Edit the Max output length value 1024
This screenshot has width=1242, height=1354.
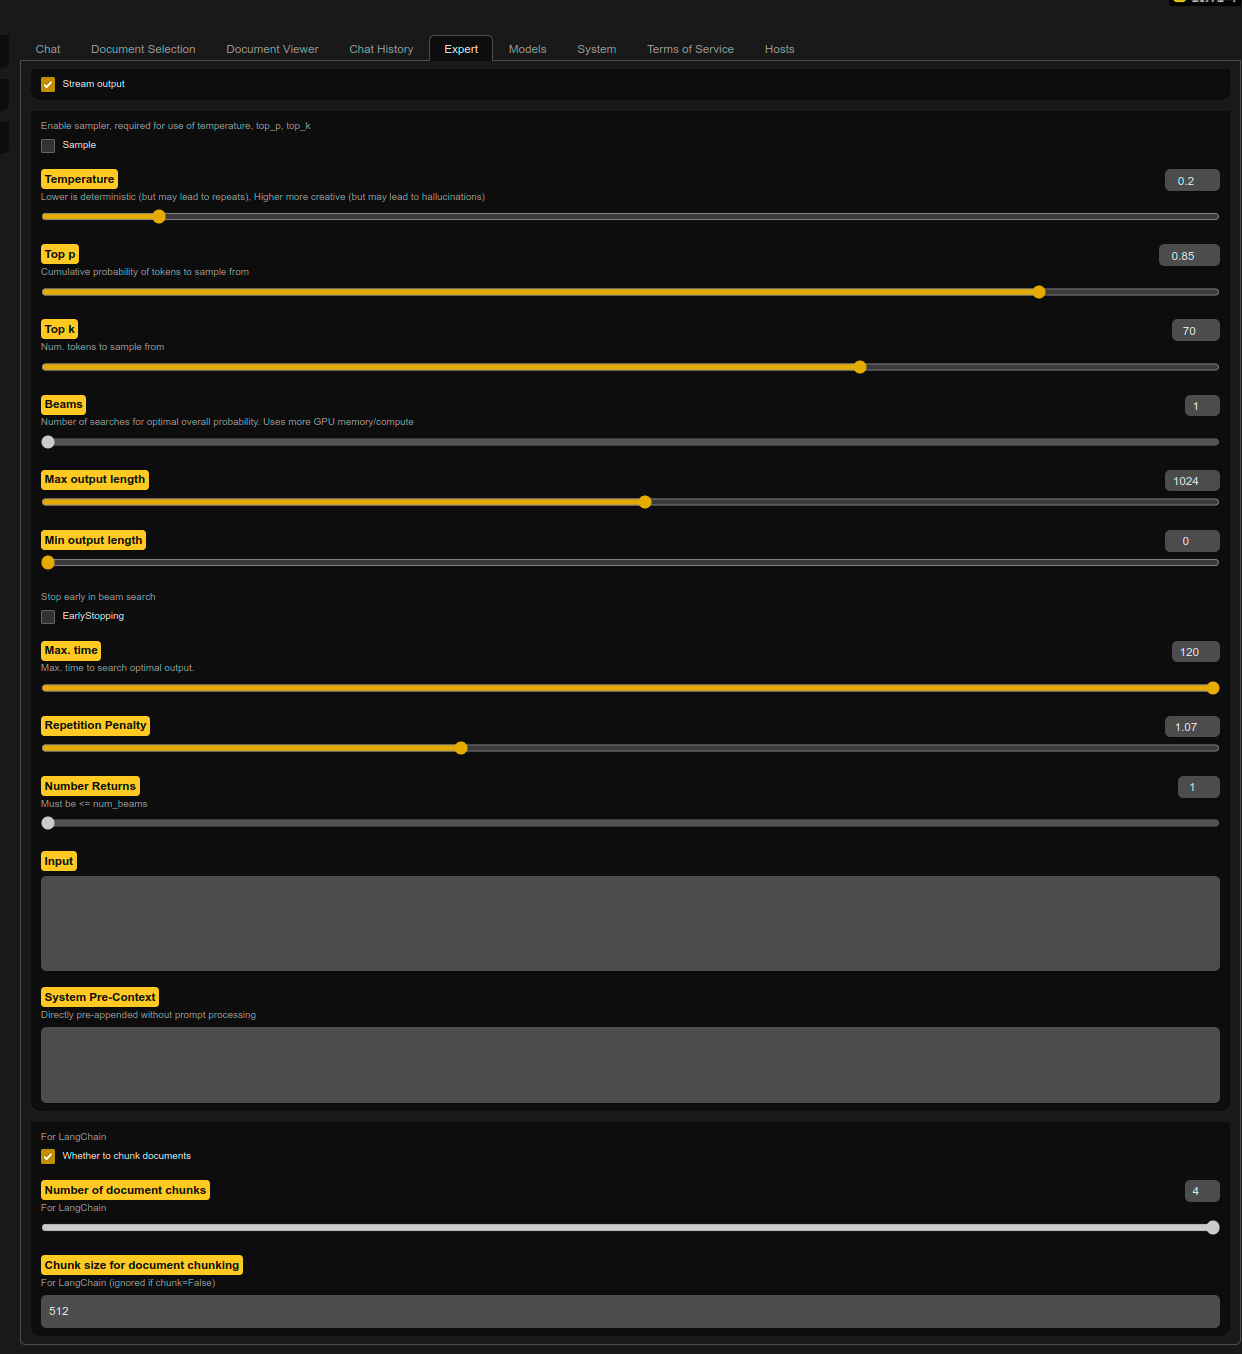coord(1191,480)
